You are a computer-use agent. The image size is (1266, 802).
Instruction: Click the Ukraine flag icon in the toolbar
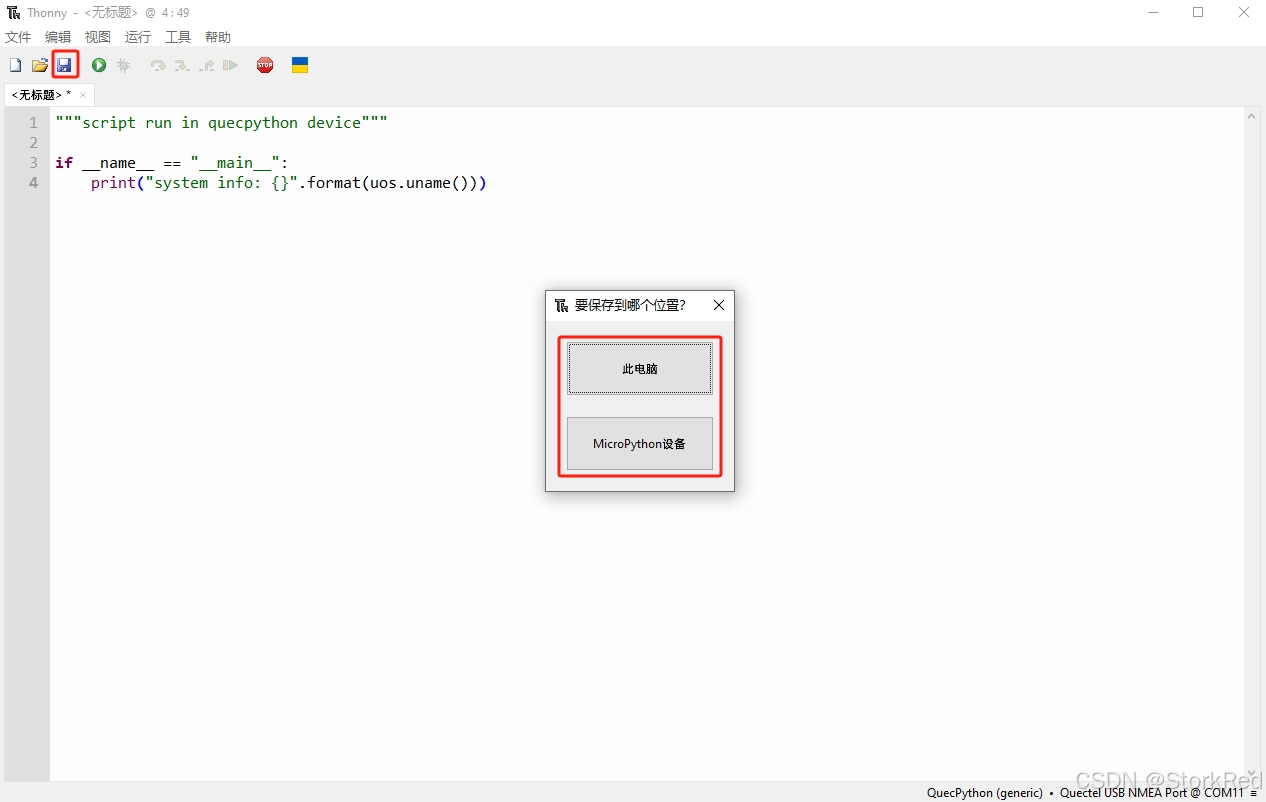(x=300, y=65)
